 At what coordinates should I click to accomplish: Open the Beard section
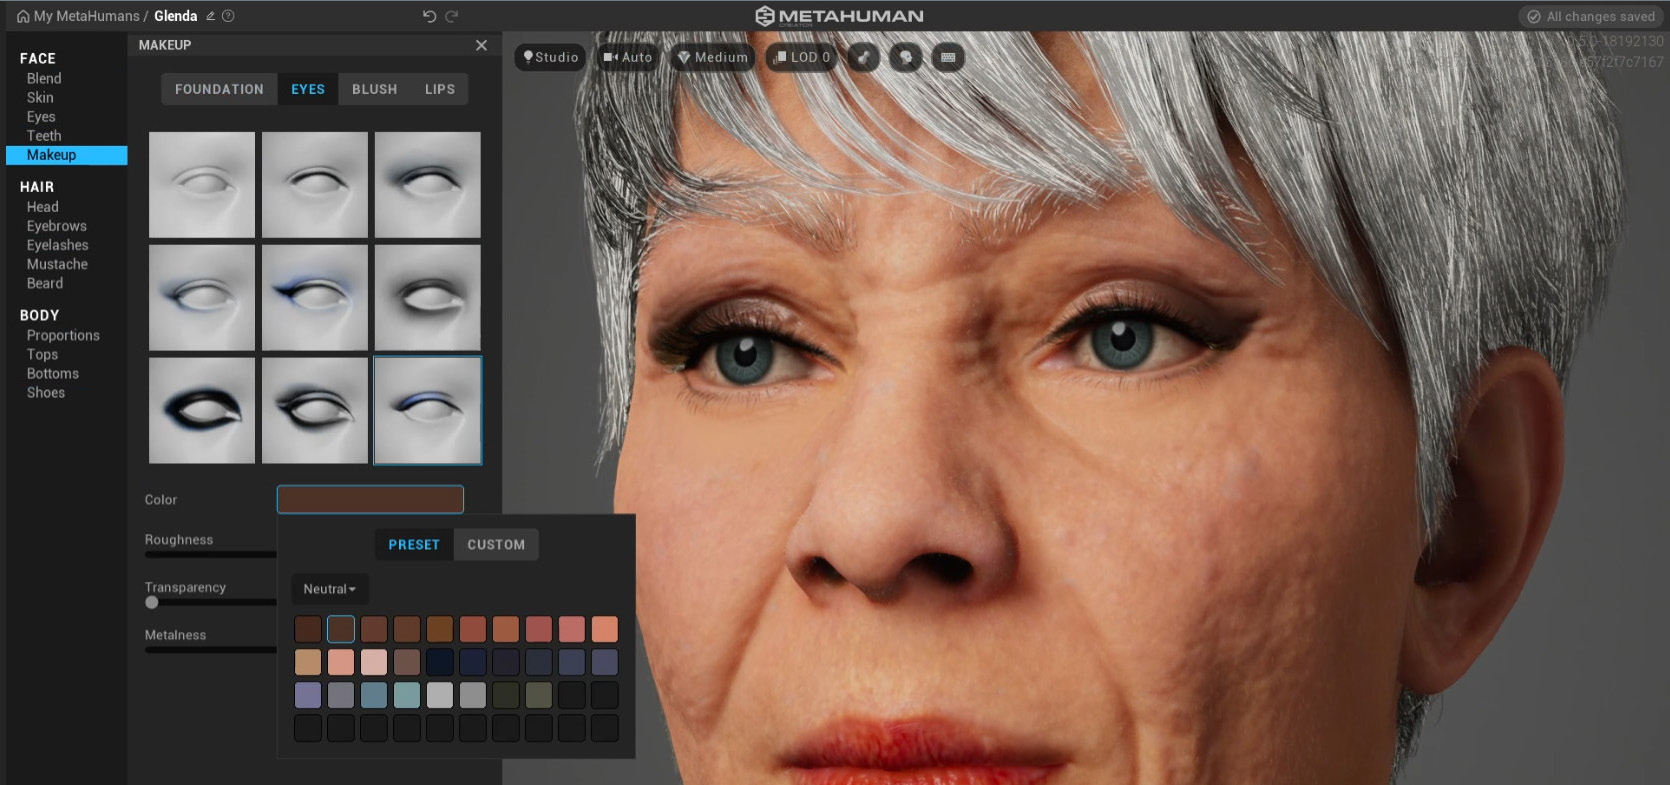coord(45,283)
